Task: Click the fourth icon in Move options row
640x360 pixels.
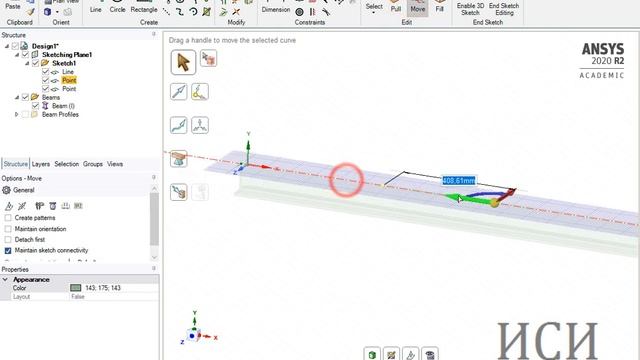Action: click(53, 206)
